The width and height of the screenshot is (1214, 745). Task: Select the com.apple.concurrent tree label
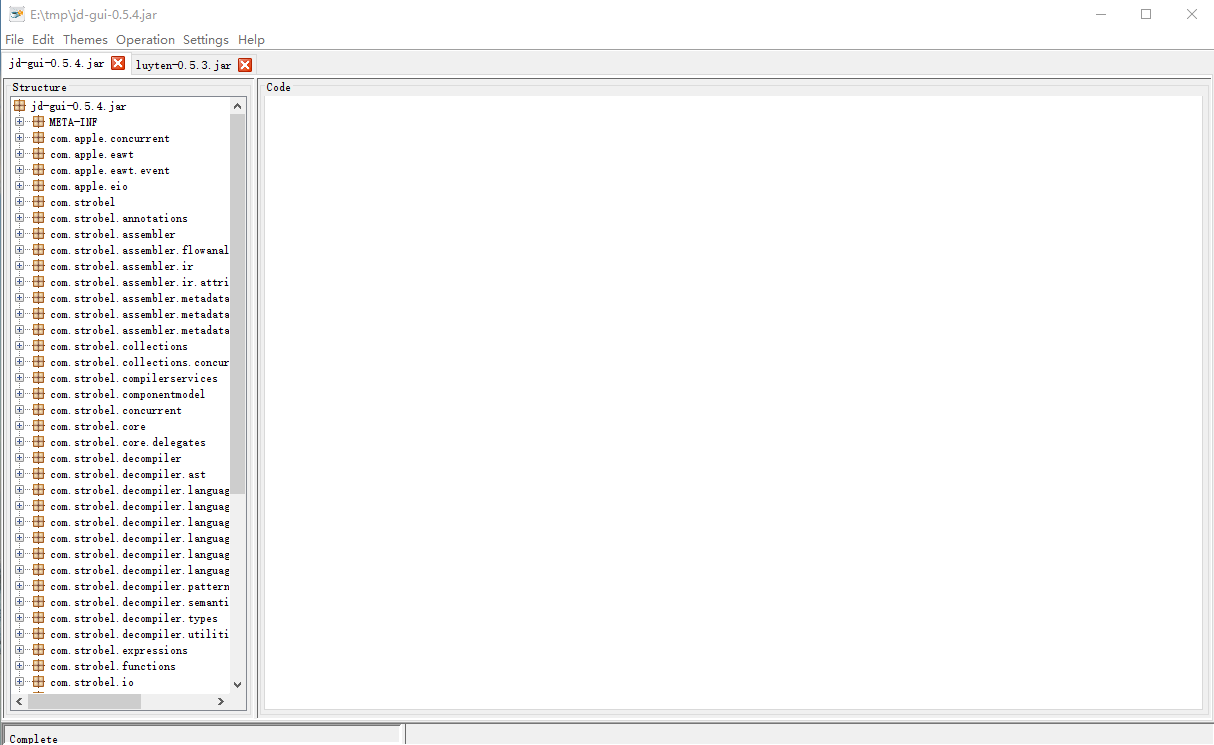point(110,138)
